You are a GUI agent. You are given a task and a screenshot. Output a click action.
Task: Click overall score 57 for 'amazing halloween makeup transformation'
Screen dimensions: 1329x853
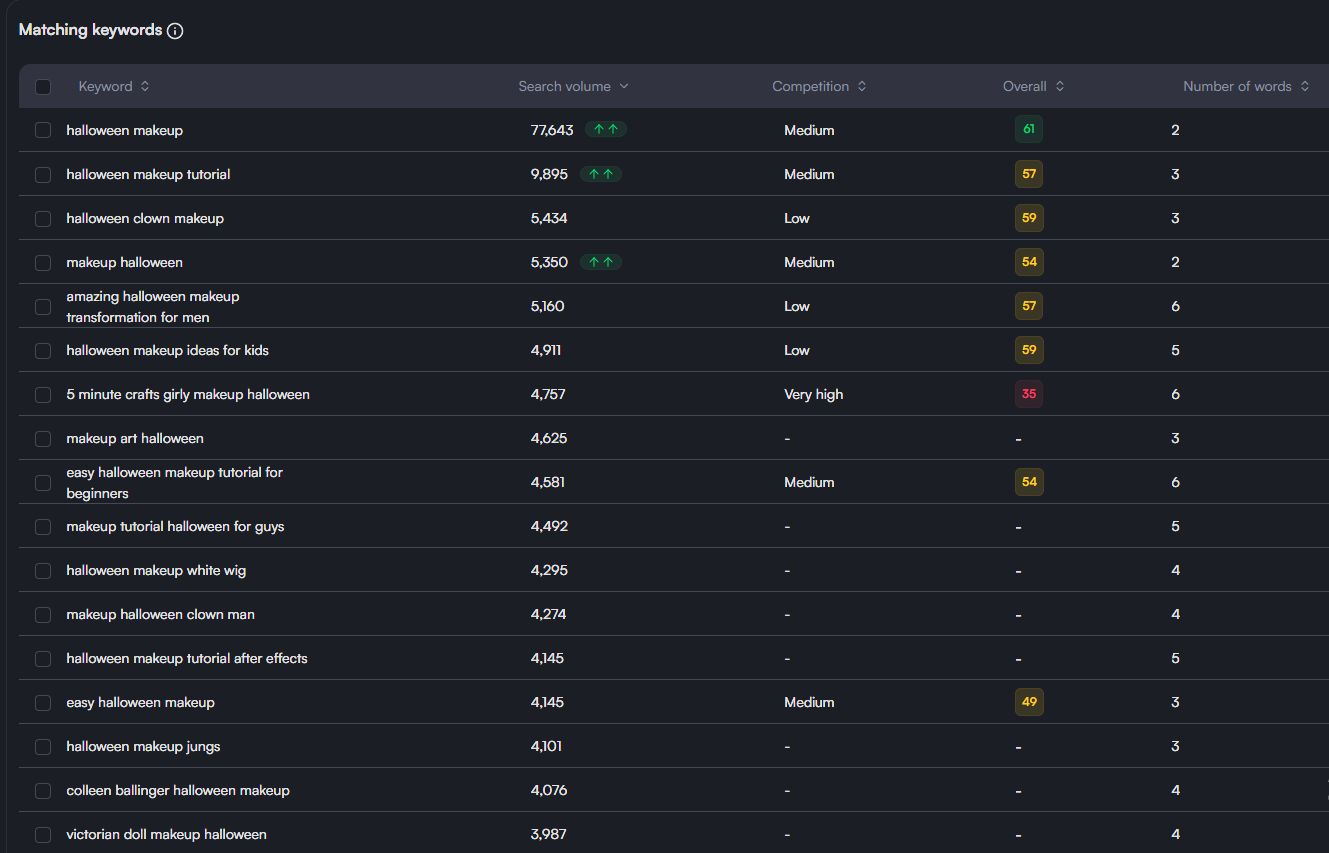[1029, 306]
